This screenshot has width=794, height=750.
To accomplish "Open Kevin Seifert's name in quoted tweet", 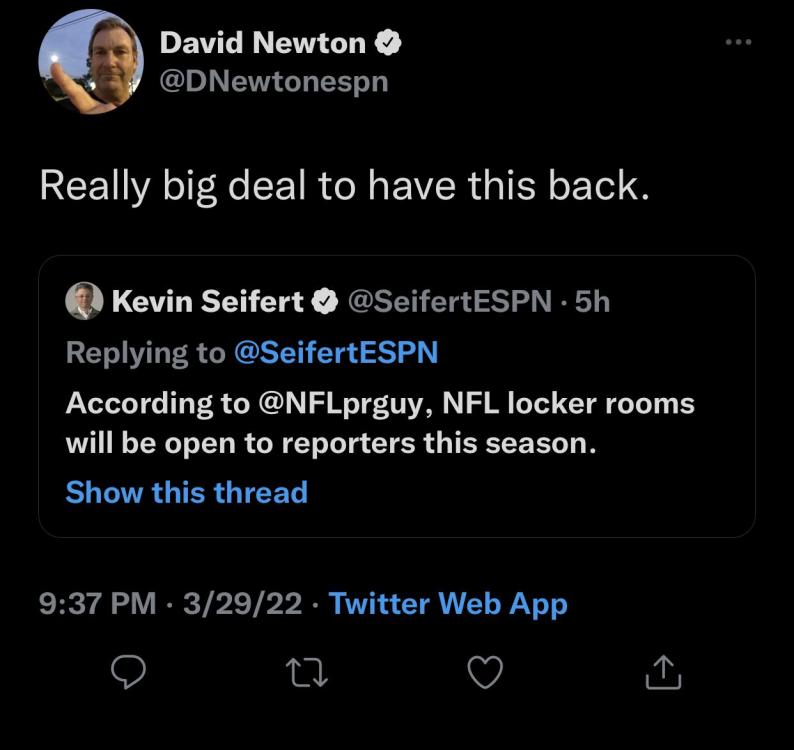I will 207,302.
